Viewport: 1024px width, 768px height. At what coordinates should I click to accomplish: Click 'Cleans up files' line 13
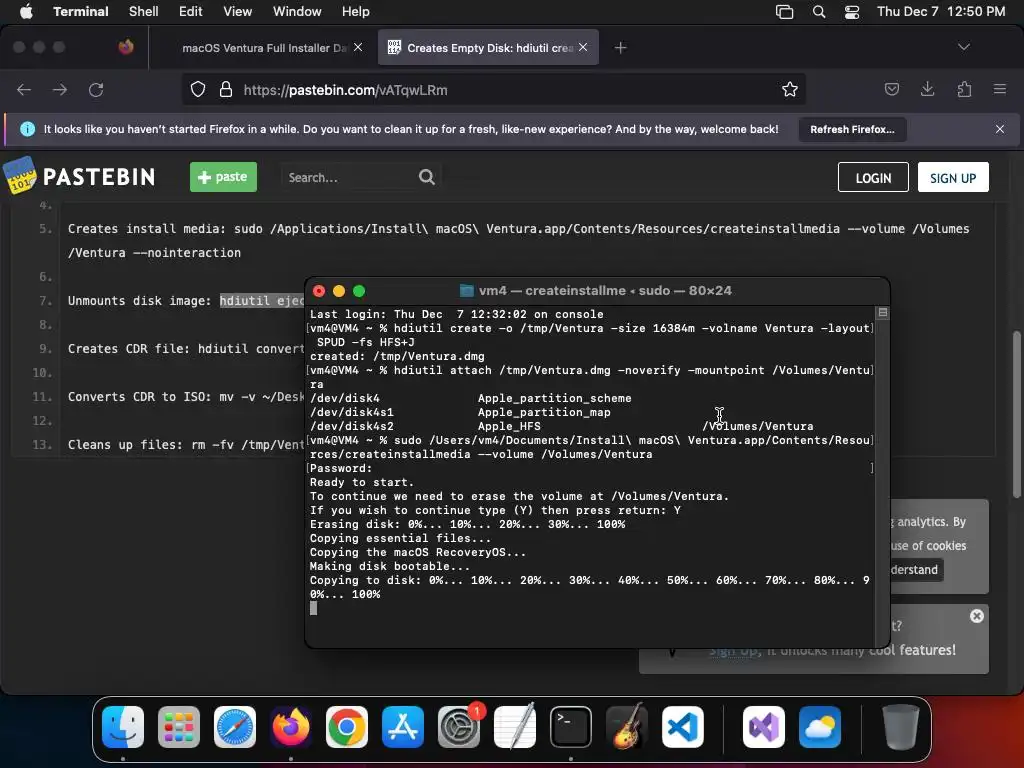pyautogui.click(x=185, y=445)
